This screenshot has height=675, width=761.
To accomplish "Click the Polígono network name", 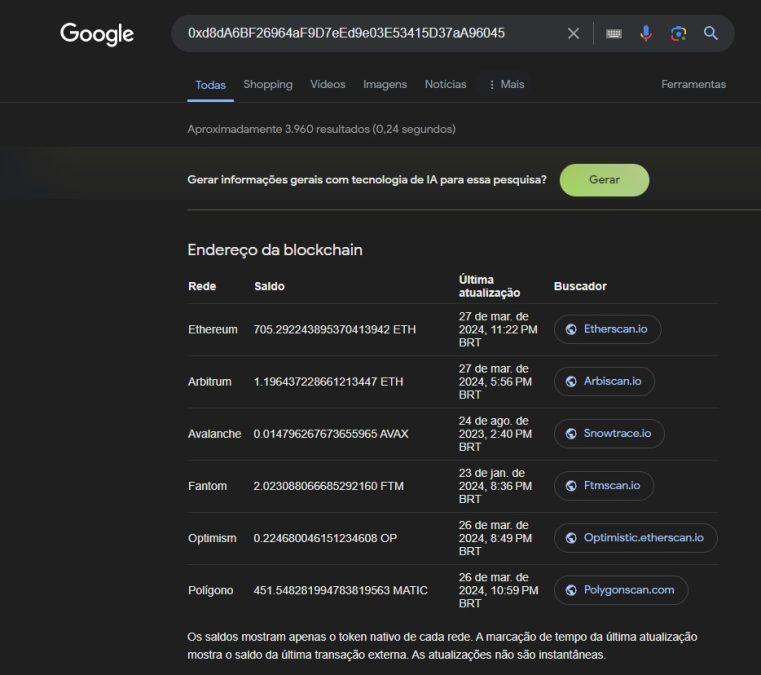I will pos(211,591).
